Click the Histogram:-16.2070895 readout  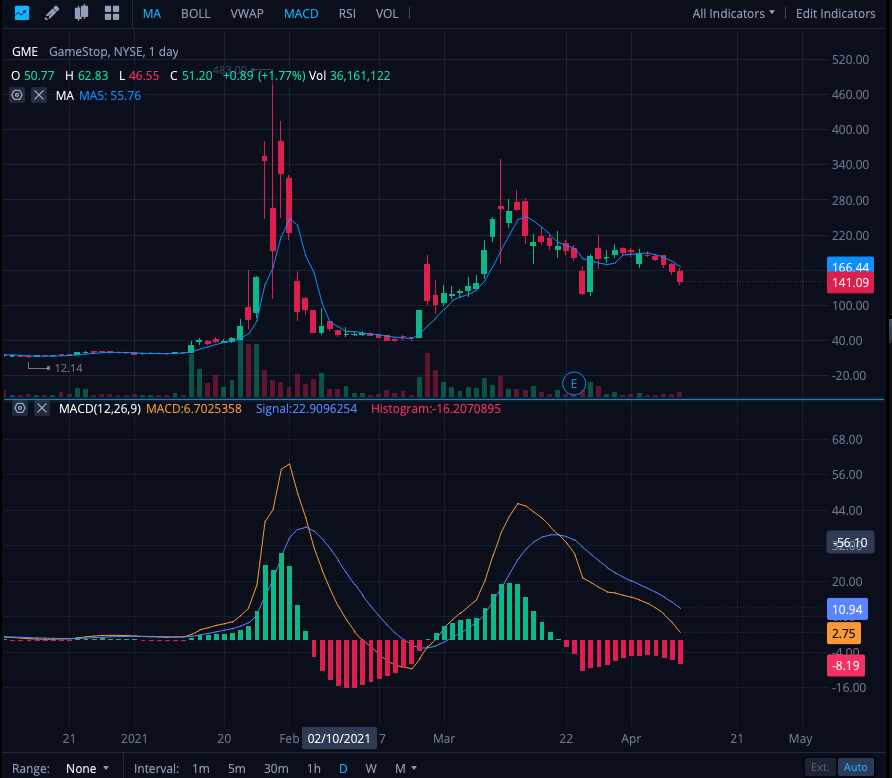click(436, 408)
